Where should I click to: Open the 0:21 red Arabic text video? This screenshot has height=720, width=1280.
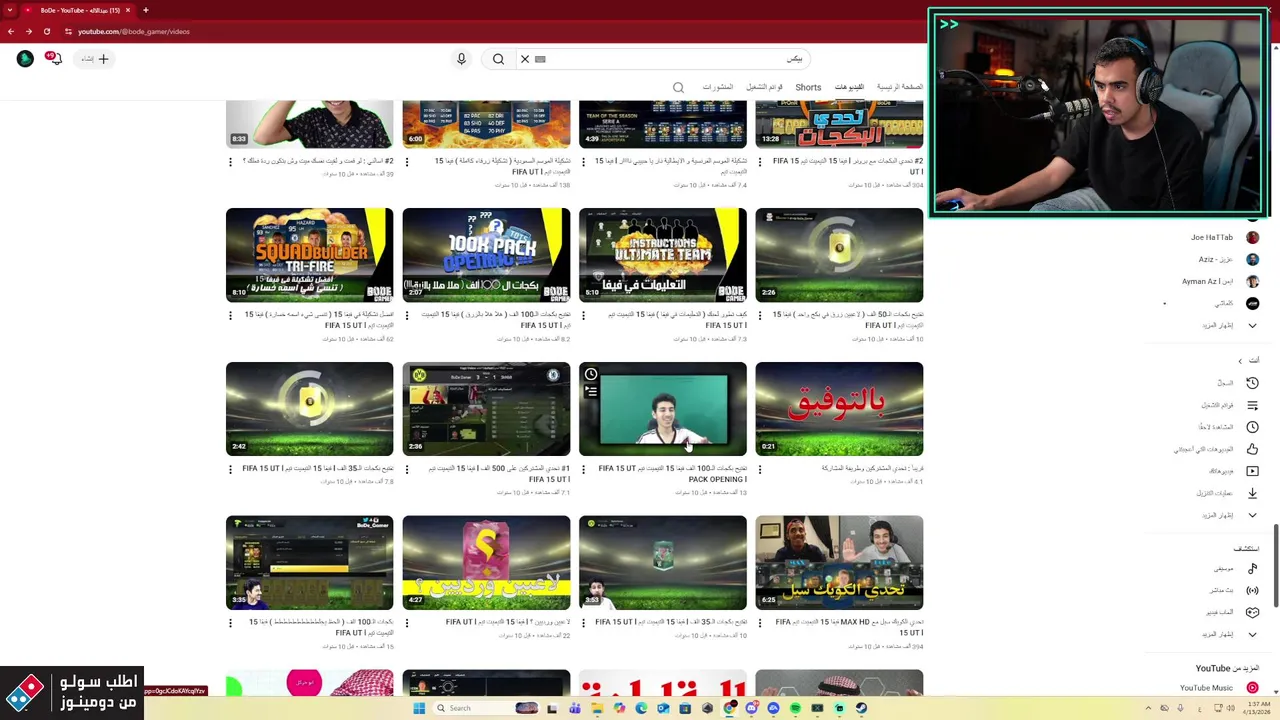pyautogui.click(x=839, y=409)
